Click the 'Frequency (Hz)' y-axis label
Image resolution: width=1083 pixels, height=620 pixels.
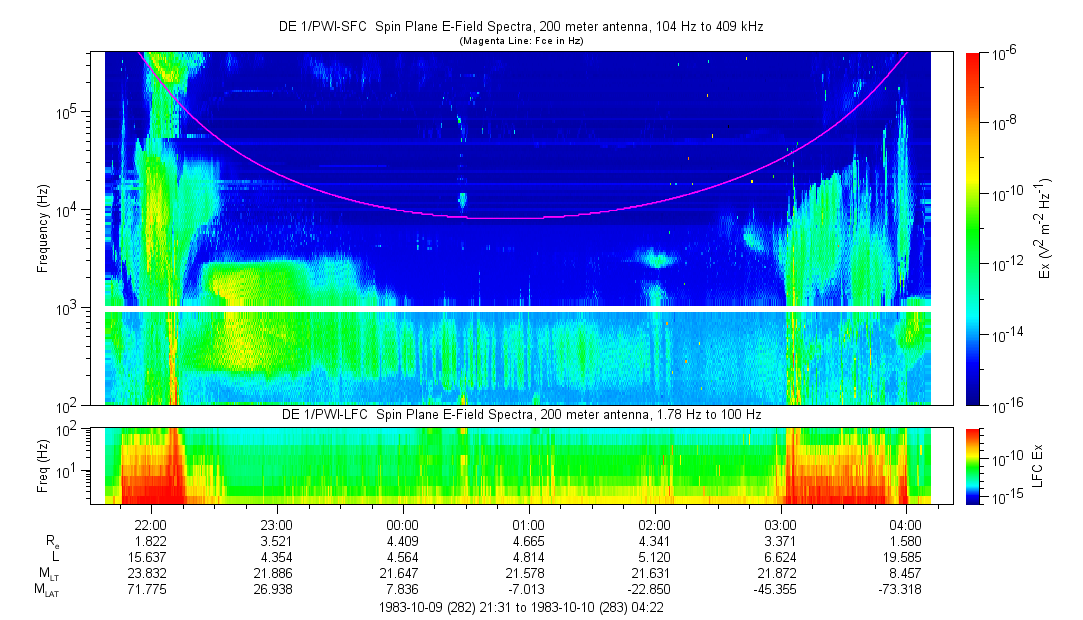(43, 228)
